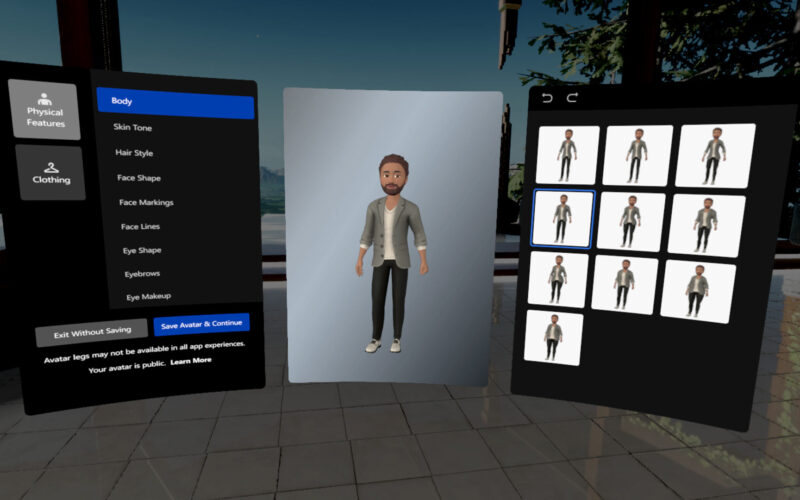
Task: Select last body type in top row
Action: (715, 156)
